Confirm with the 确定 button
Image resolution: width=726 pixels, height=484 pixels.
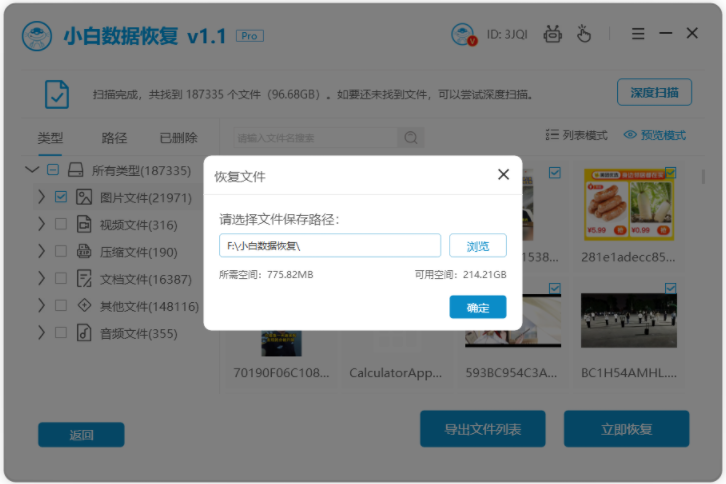click(478, 307)
